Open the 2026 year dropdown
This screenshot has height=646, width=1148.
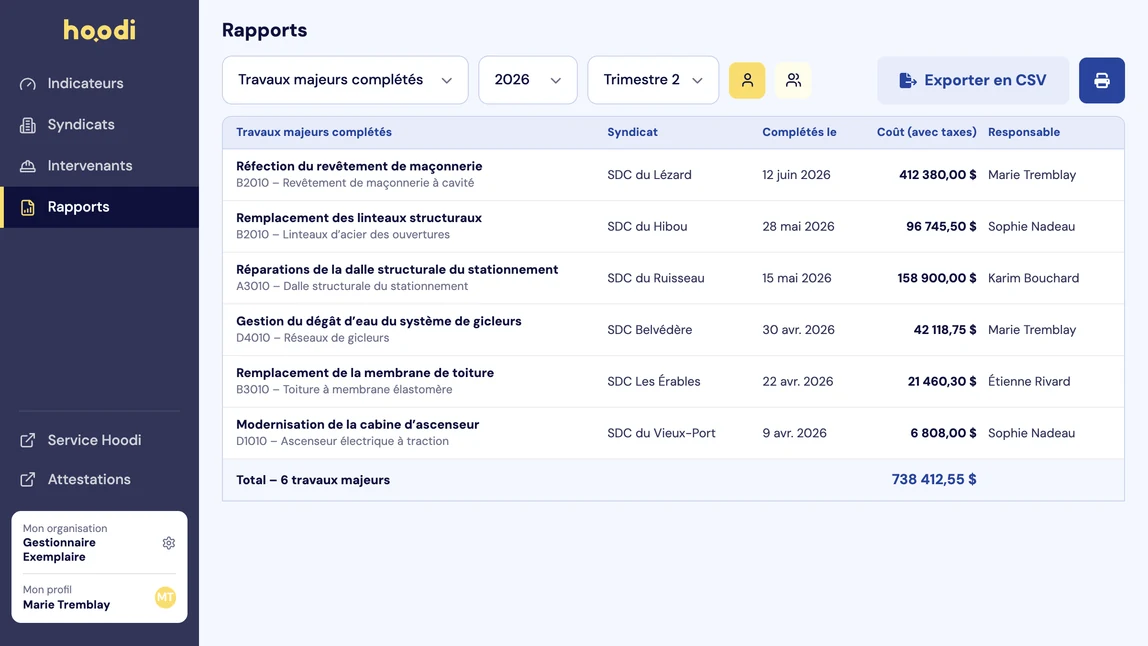tap(527, 80)
